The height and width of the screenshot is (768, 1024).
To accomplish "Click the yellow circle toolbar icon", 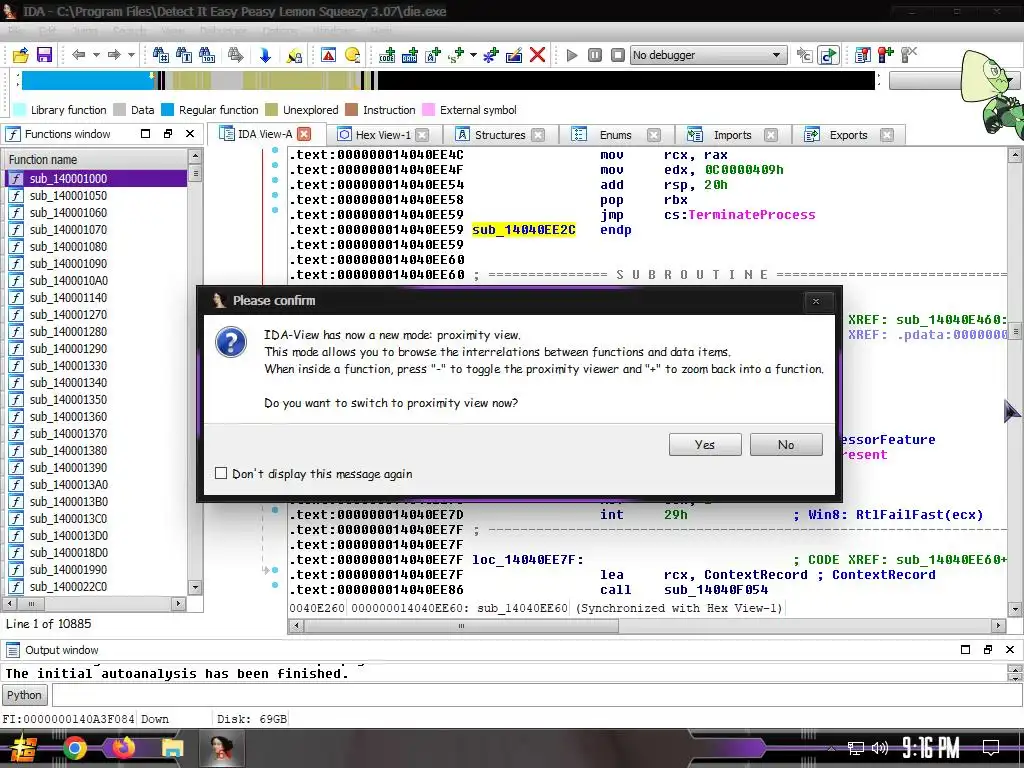I will [x=352, y=55].
